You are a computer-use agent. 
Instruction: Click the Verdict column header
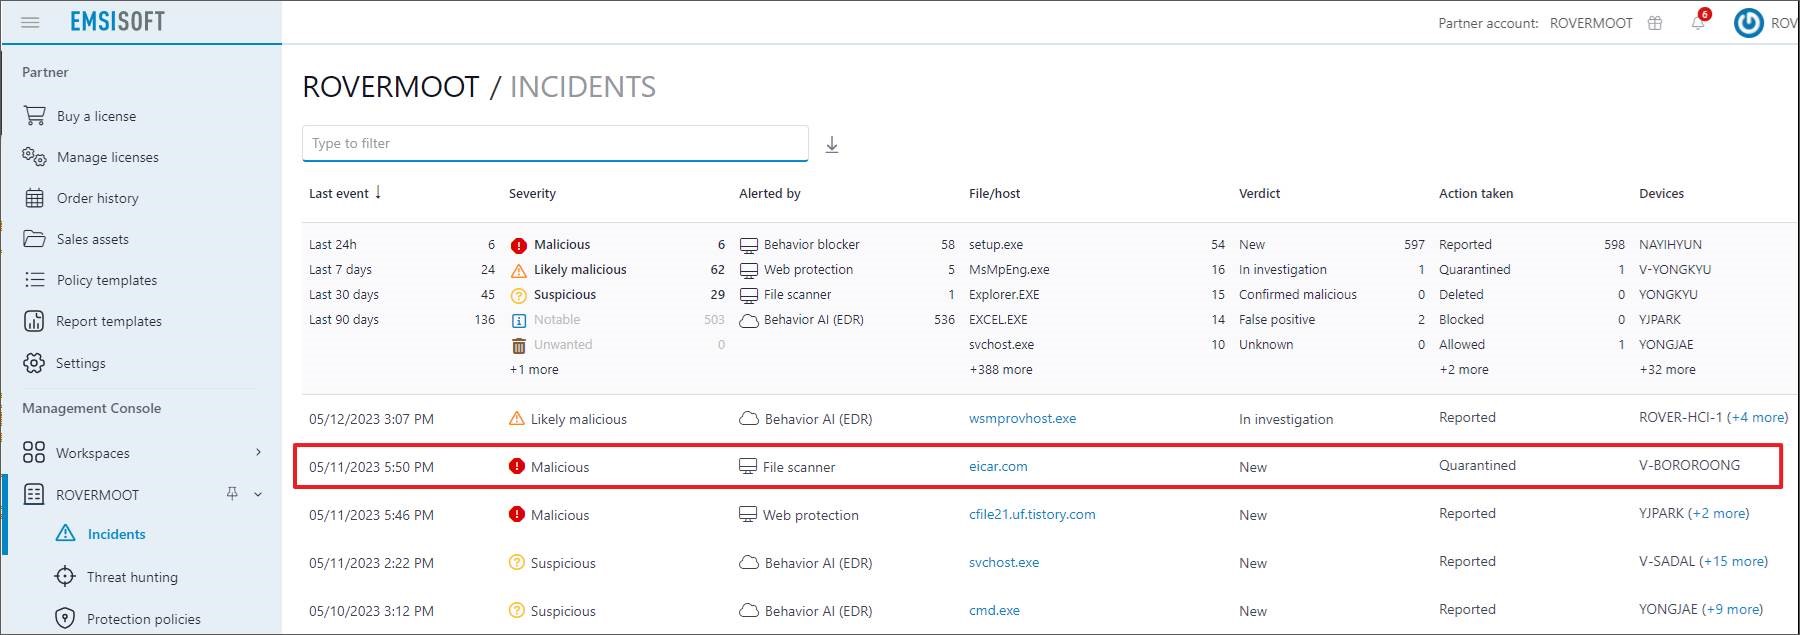point(1259,194)
